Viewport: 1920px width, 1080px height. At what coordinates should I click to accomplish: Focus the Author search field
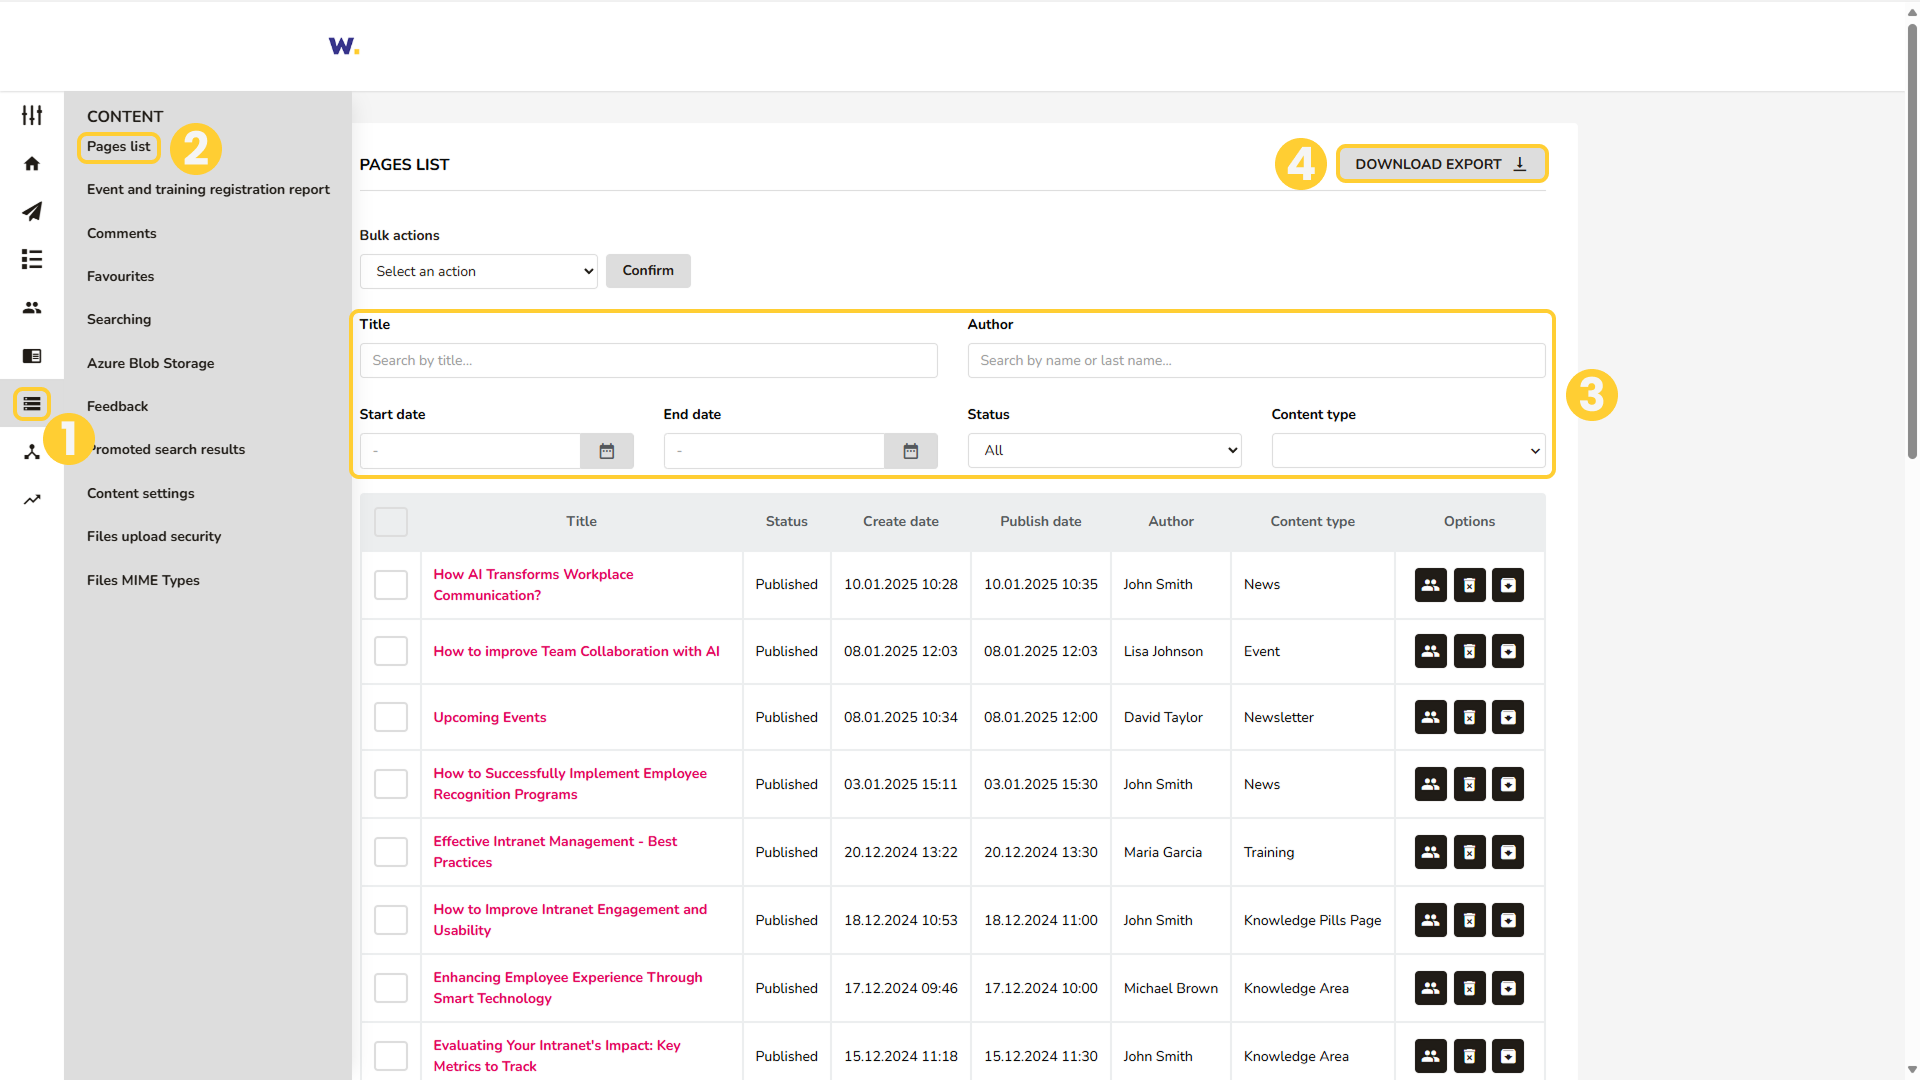point(1257,361)
